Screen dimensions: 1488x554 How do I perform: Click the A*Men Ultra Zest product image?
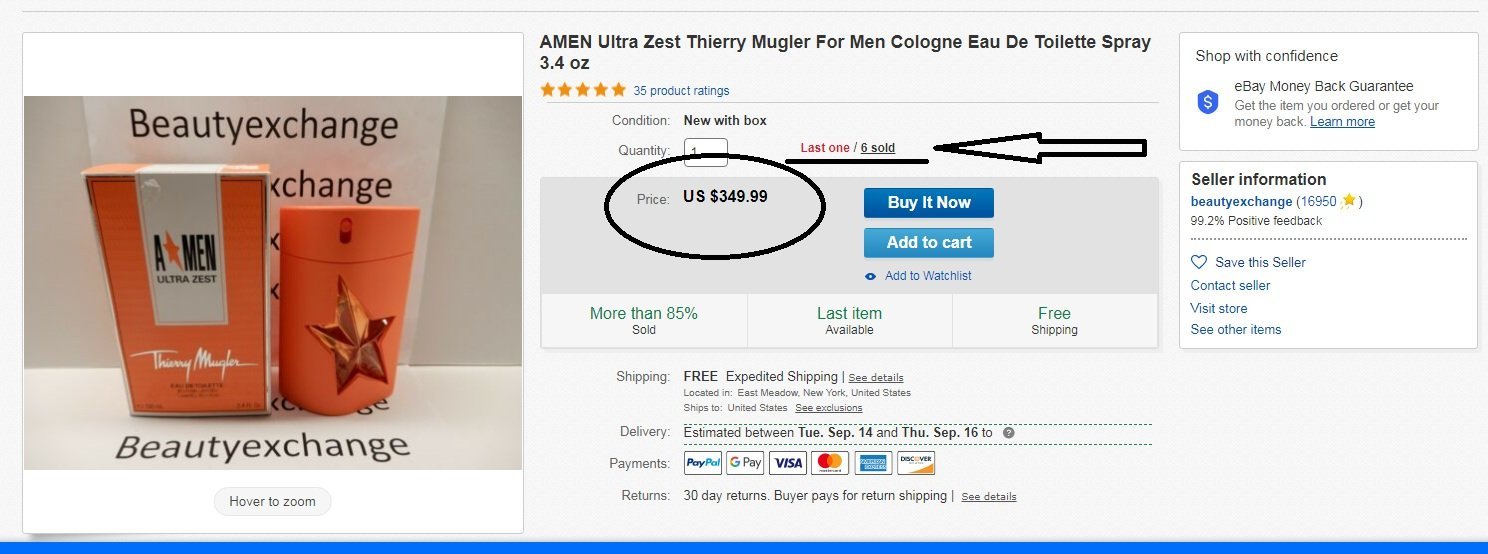coord(273,283)
